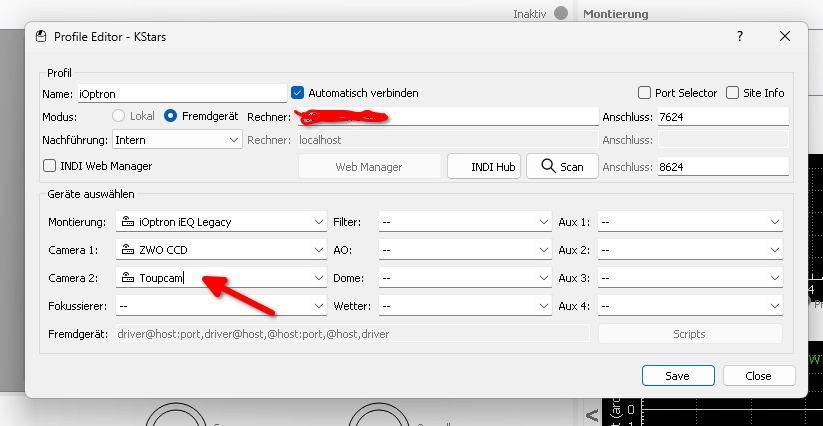Click the Scan button
Viewport: 823px width, 426px height.
[x=562, y=167]
